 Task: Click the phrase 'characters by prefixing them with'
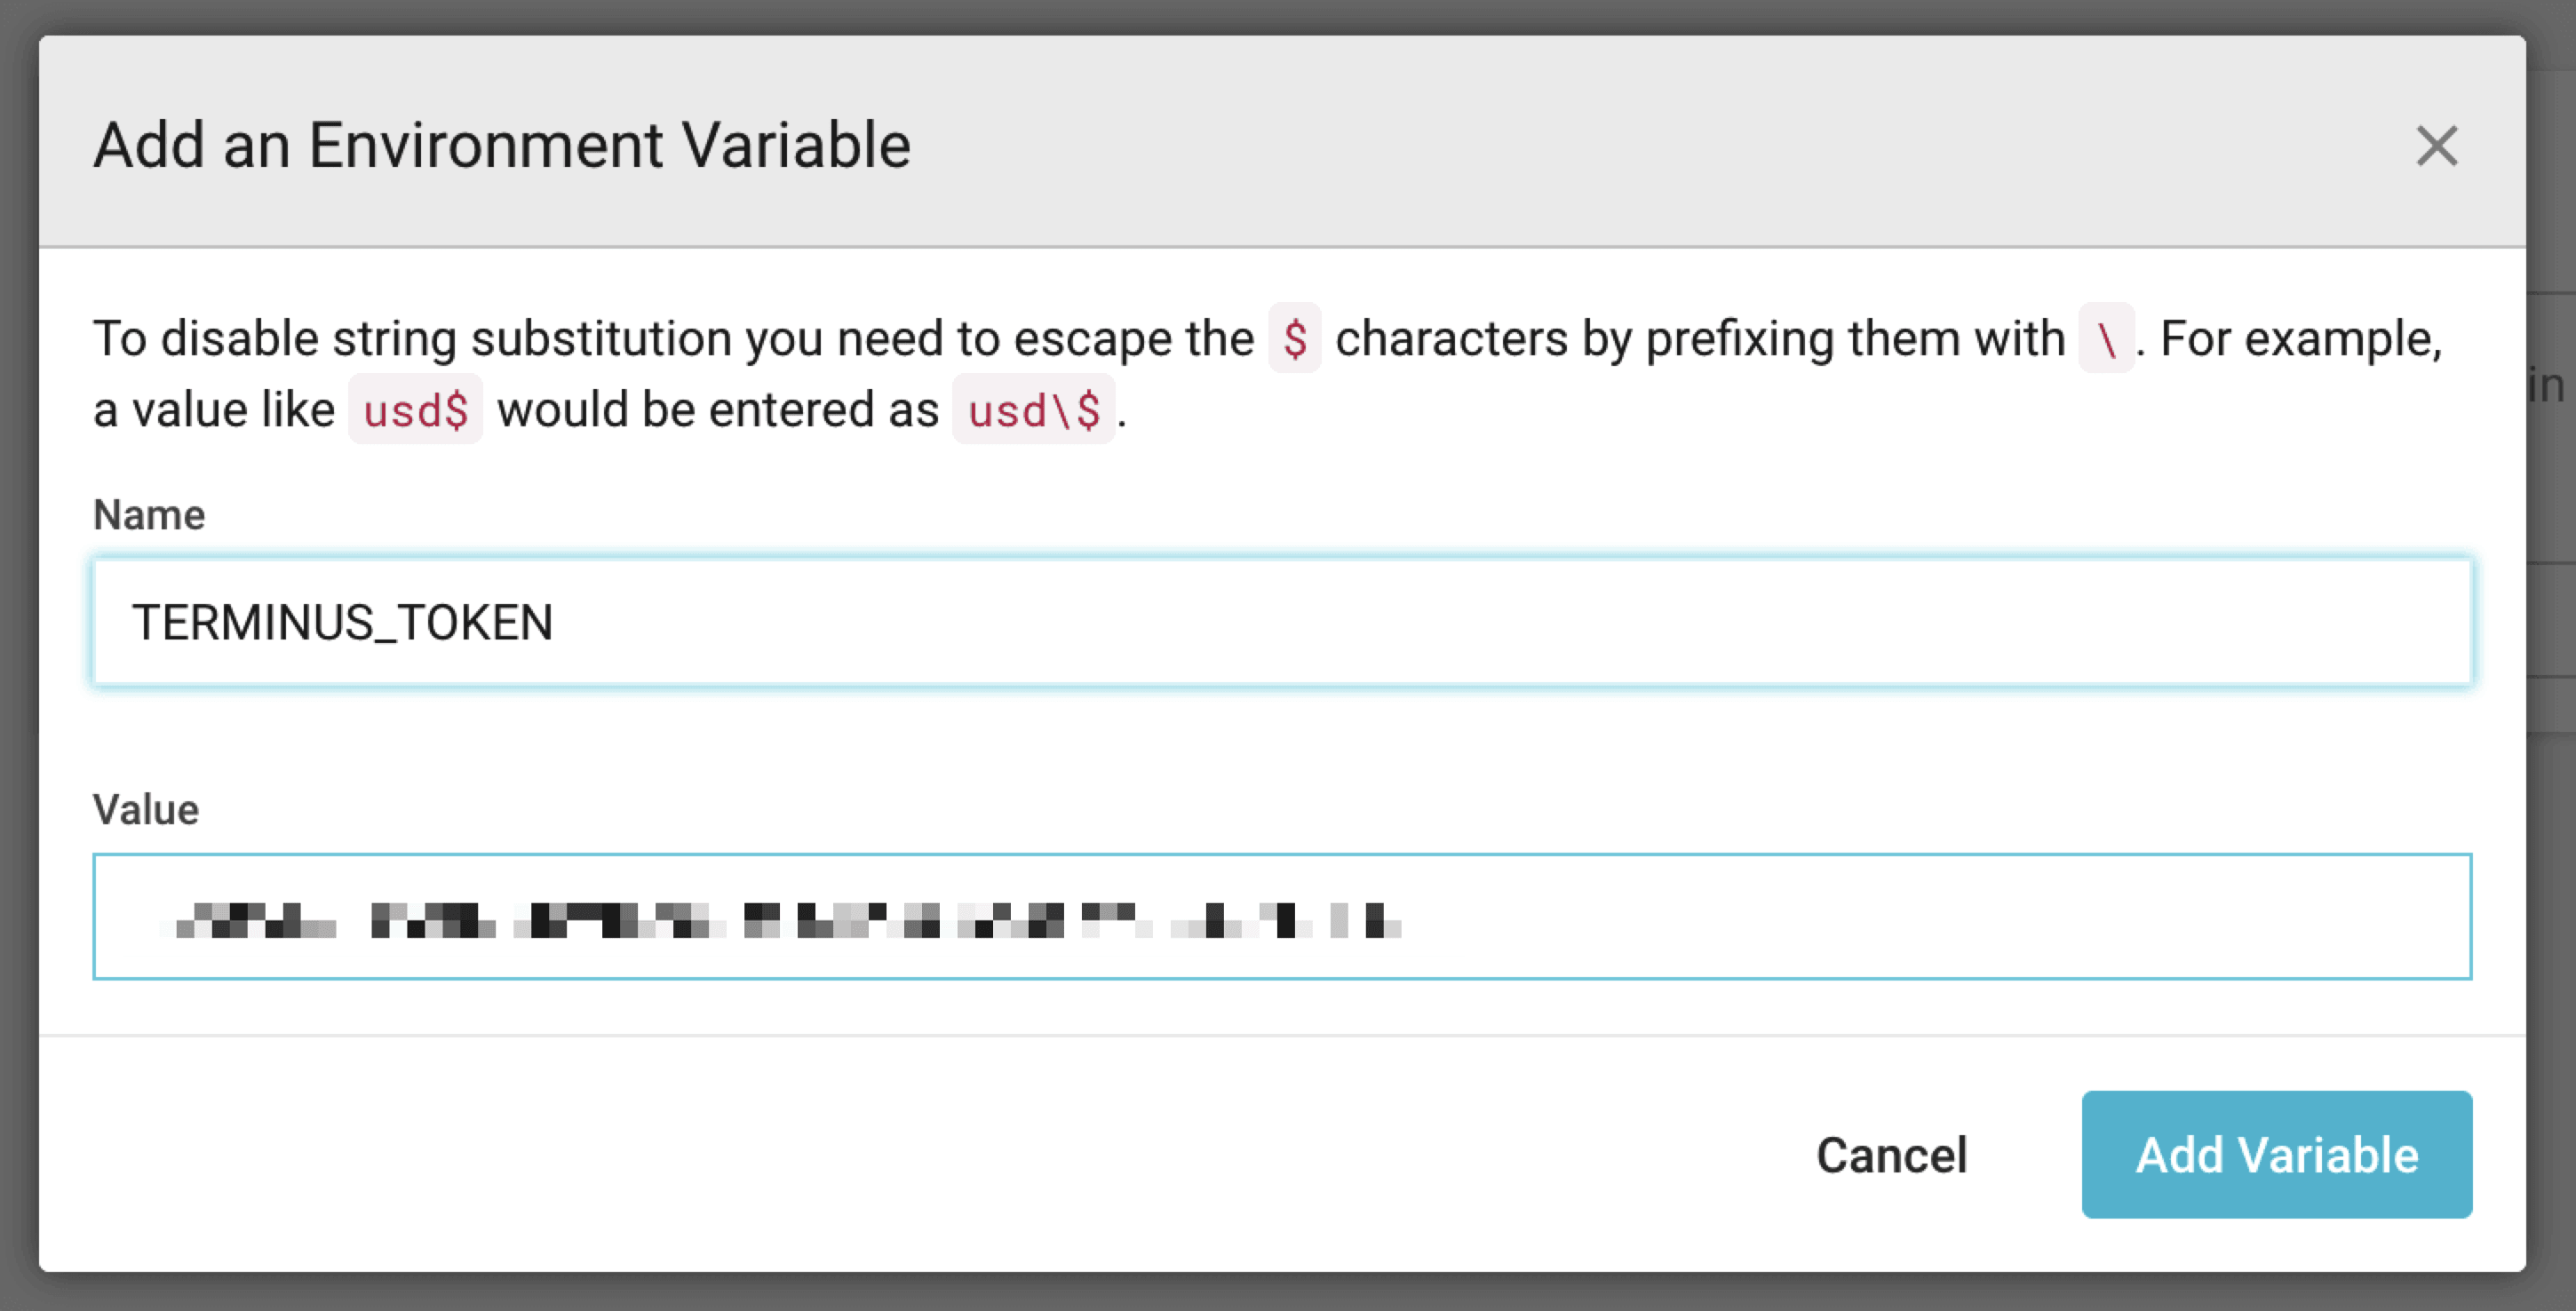1700,339
